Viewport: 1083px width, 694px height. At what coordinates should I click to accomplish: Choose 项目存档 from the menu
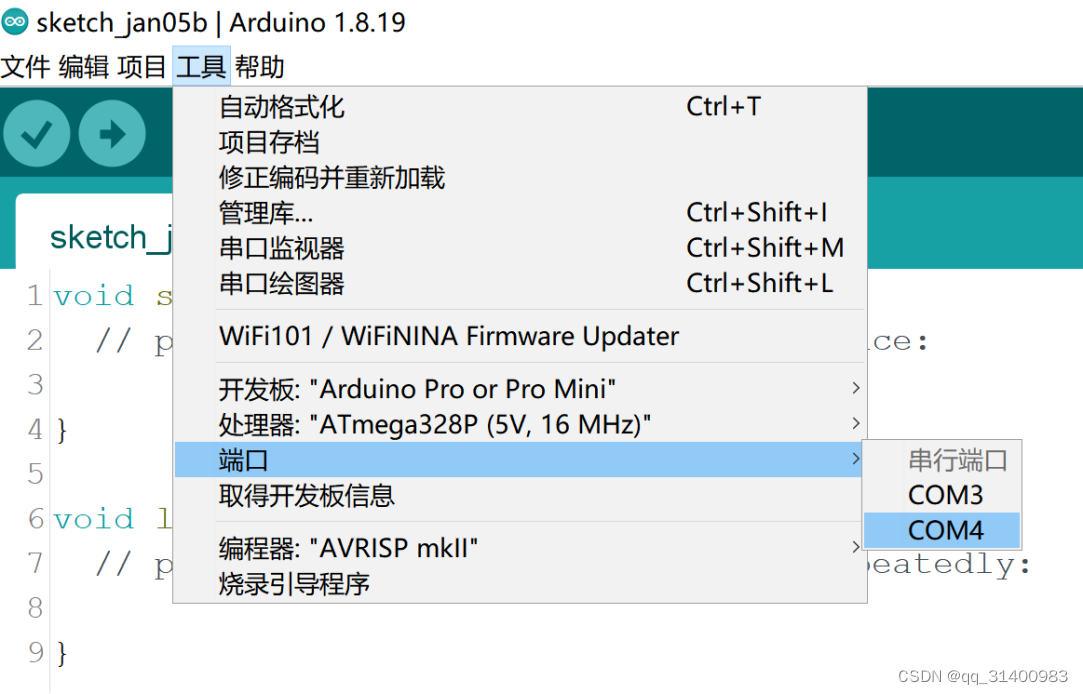pos(520,142)
